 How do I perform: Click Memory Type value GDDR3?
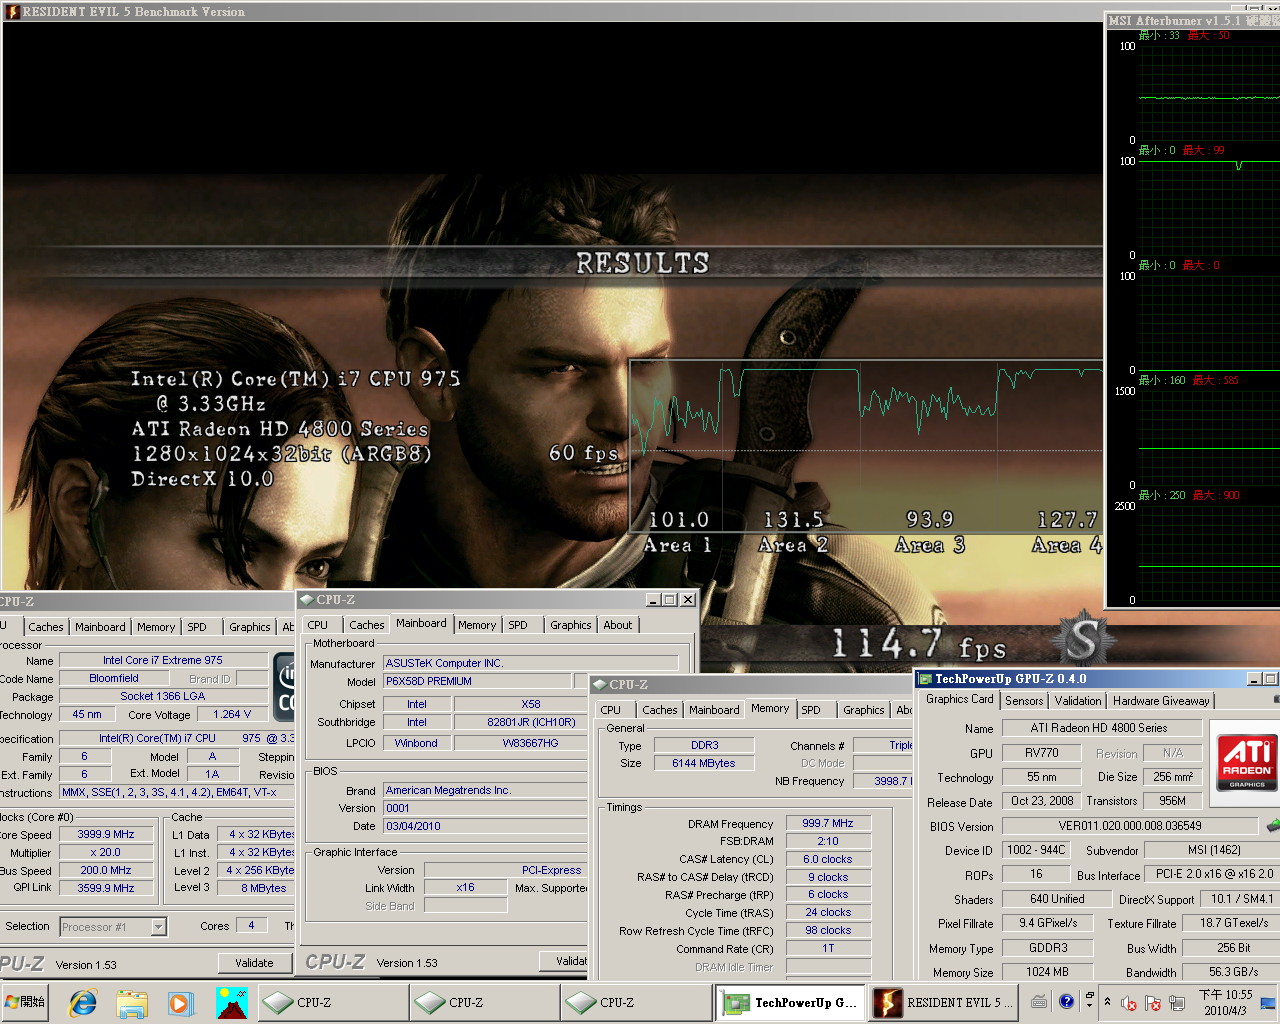[x=1048, y=948]
